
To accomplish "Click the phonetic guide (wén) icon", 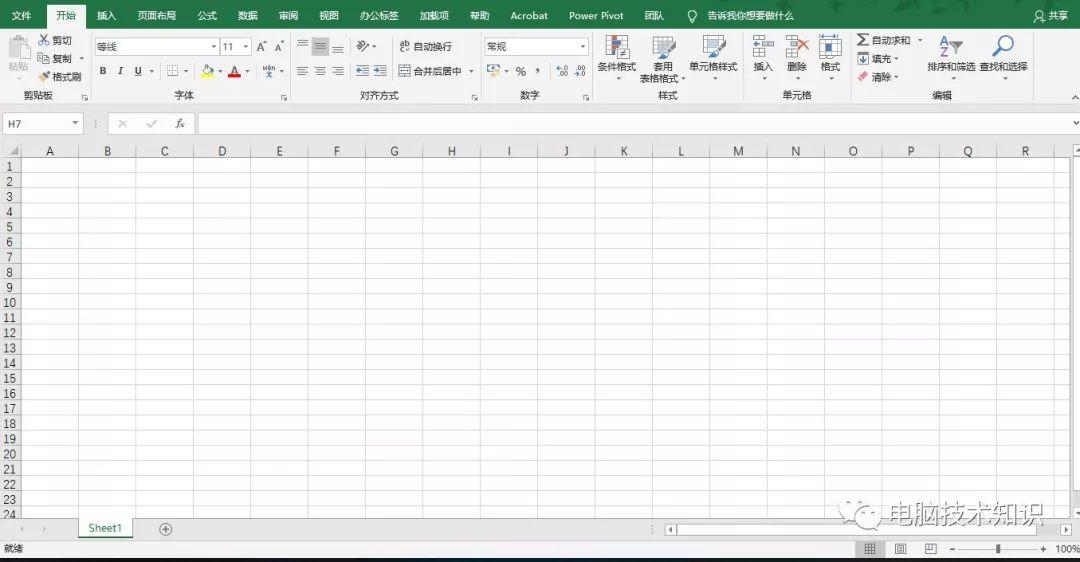I will [x=269, y=71].
